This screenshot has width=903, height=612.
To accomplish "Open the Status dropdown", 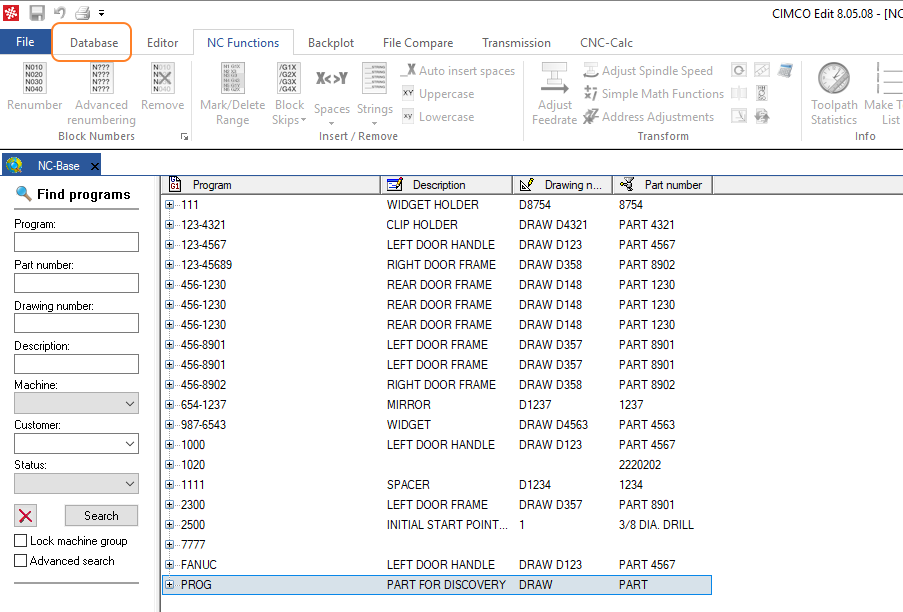I will pos(76,484).
